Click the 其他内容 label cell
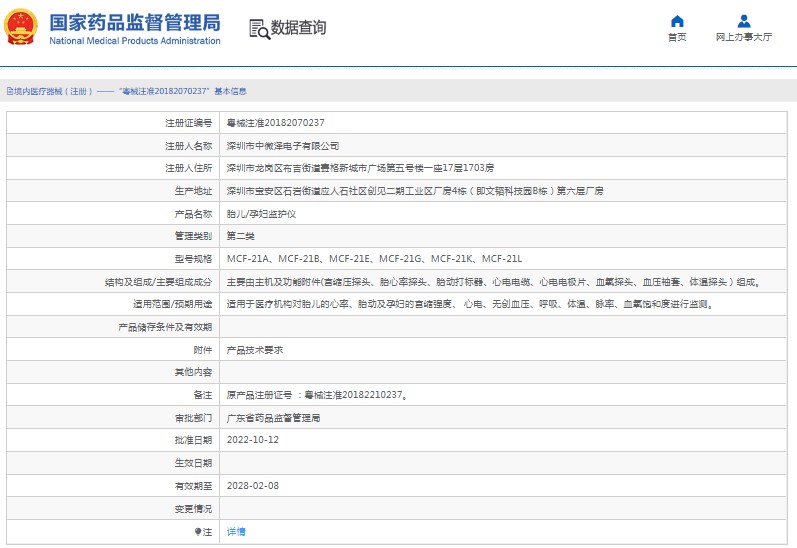Image resolution: width=797 pixels, height=548 pixels. click(x=113, y=372)
